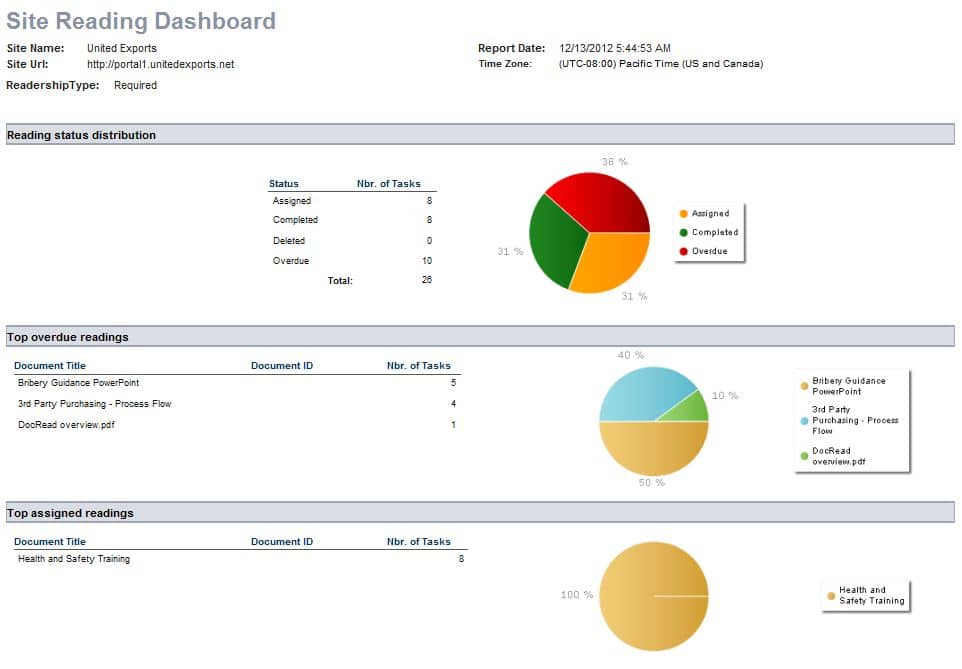
Task: Click the 38 % pie chart label
Action: coord(615,162)
